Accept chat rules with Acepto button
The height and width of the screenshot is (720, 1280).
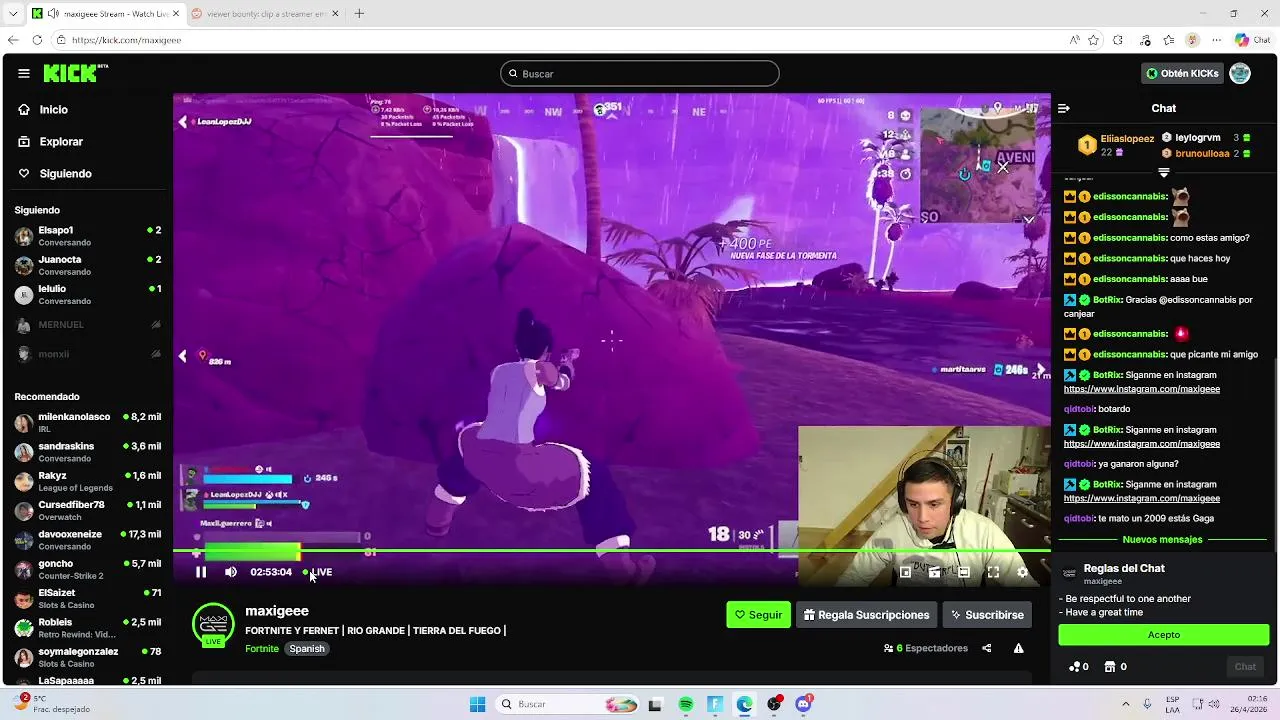click(x=1164, y=635)
